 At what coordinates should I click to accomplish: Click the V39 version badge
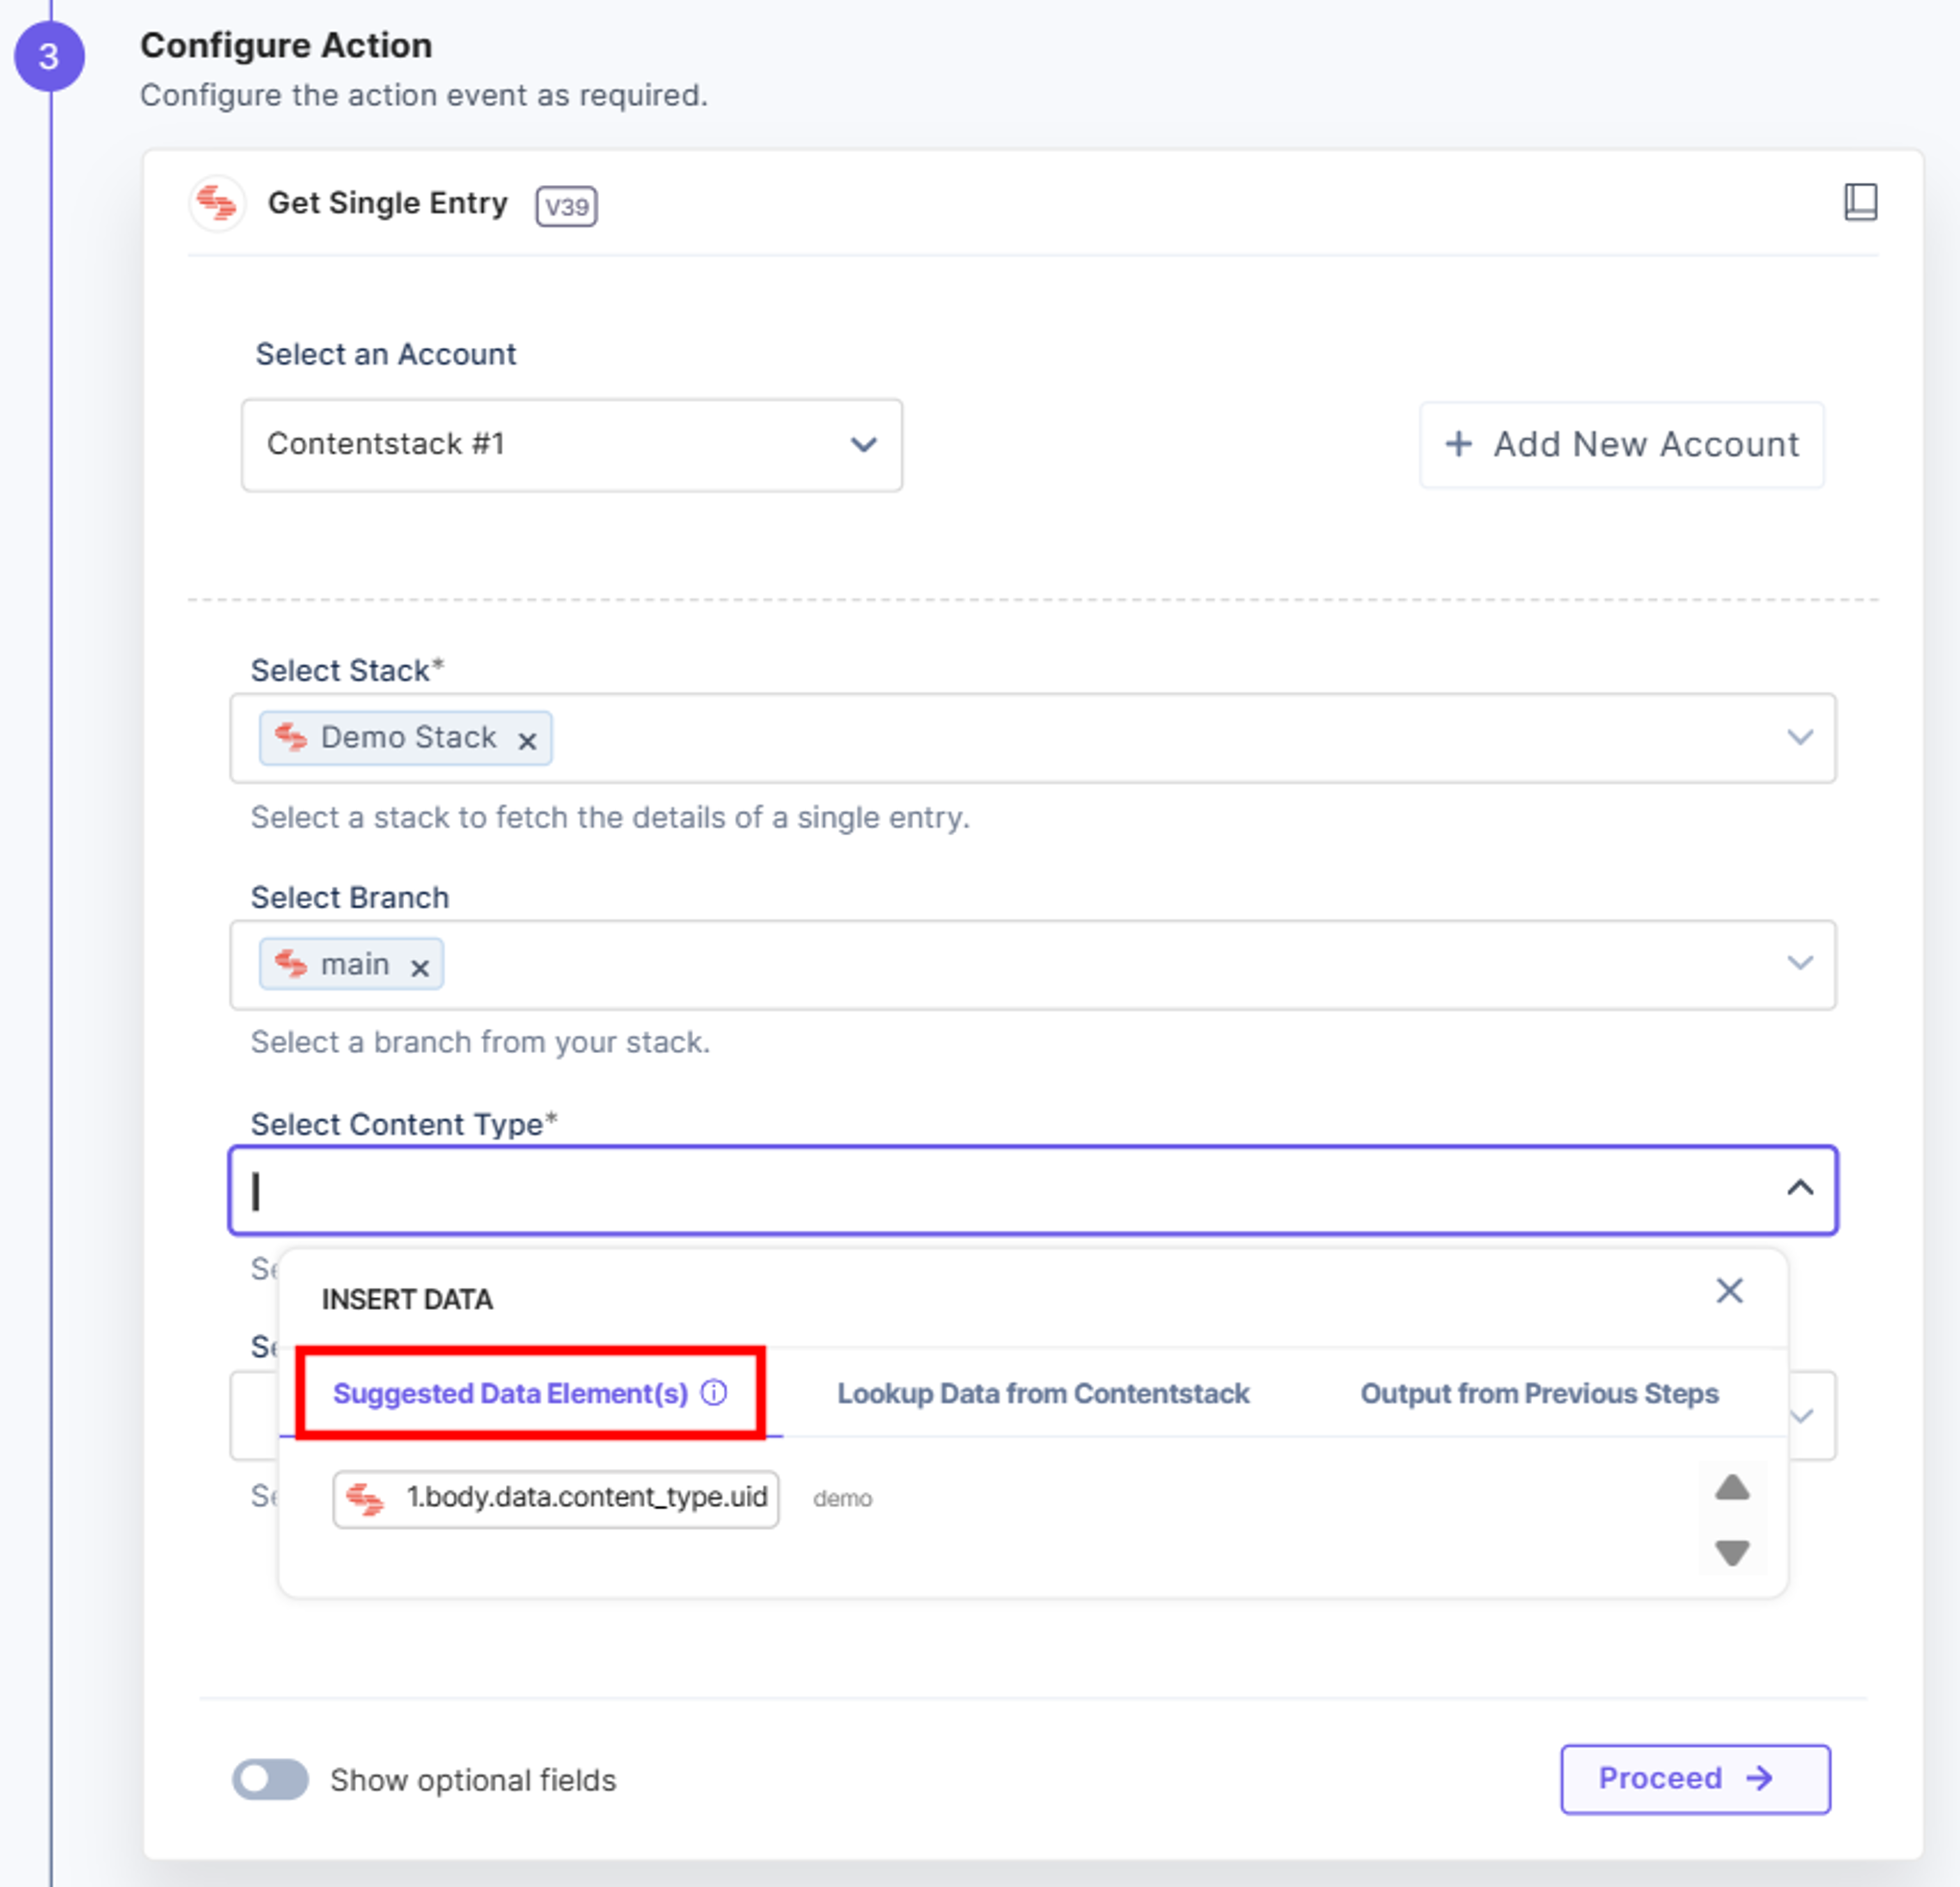[566, 206]
